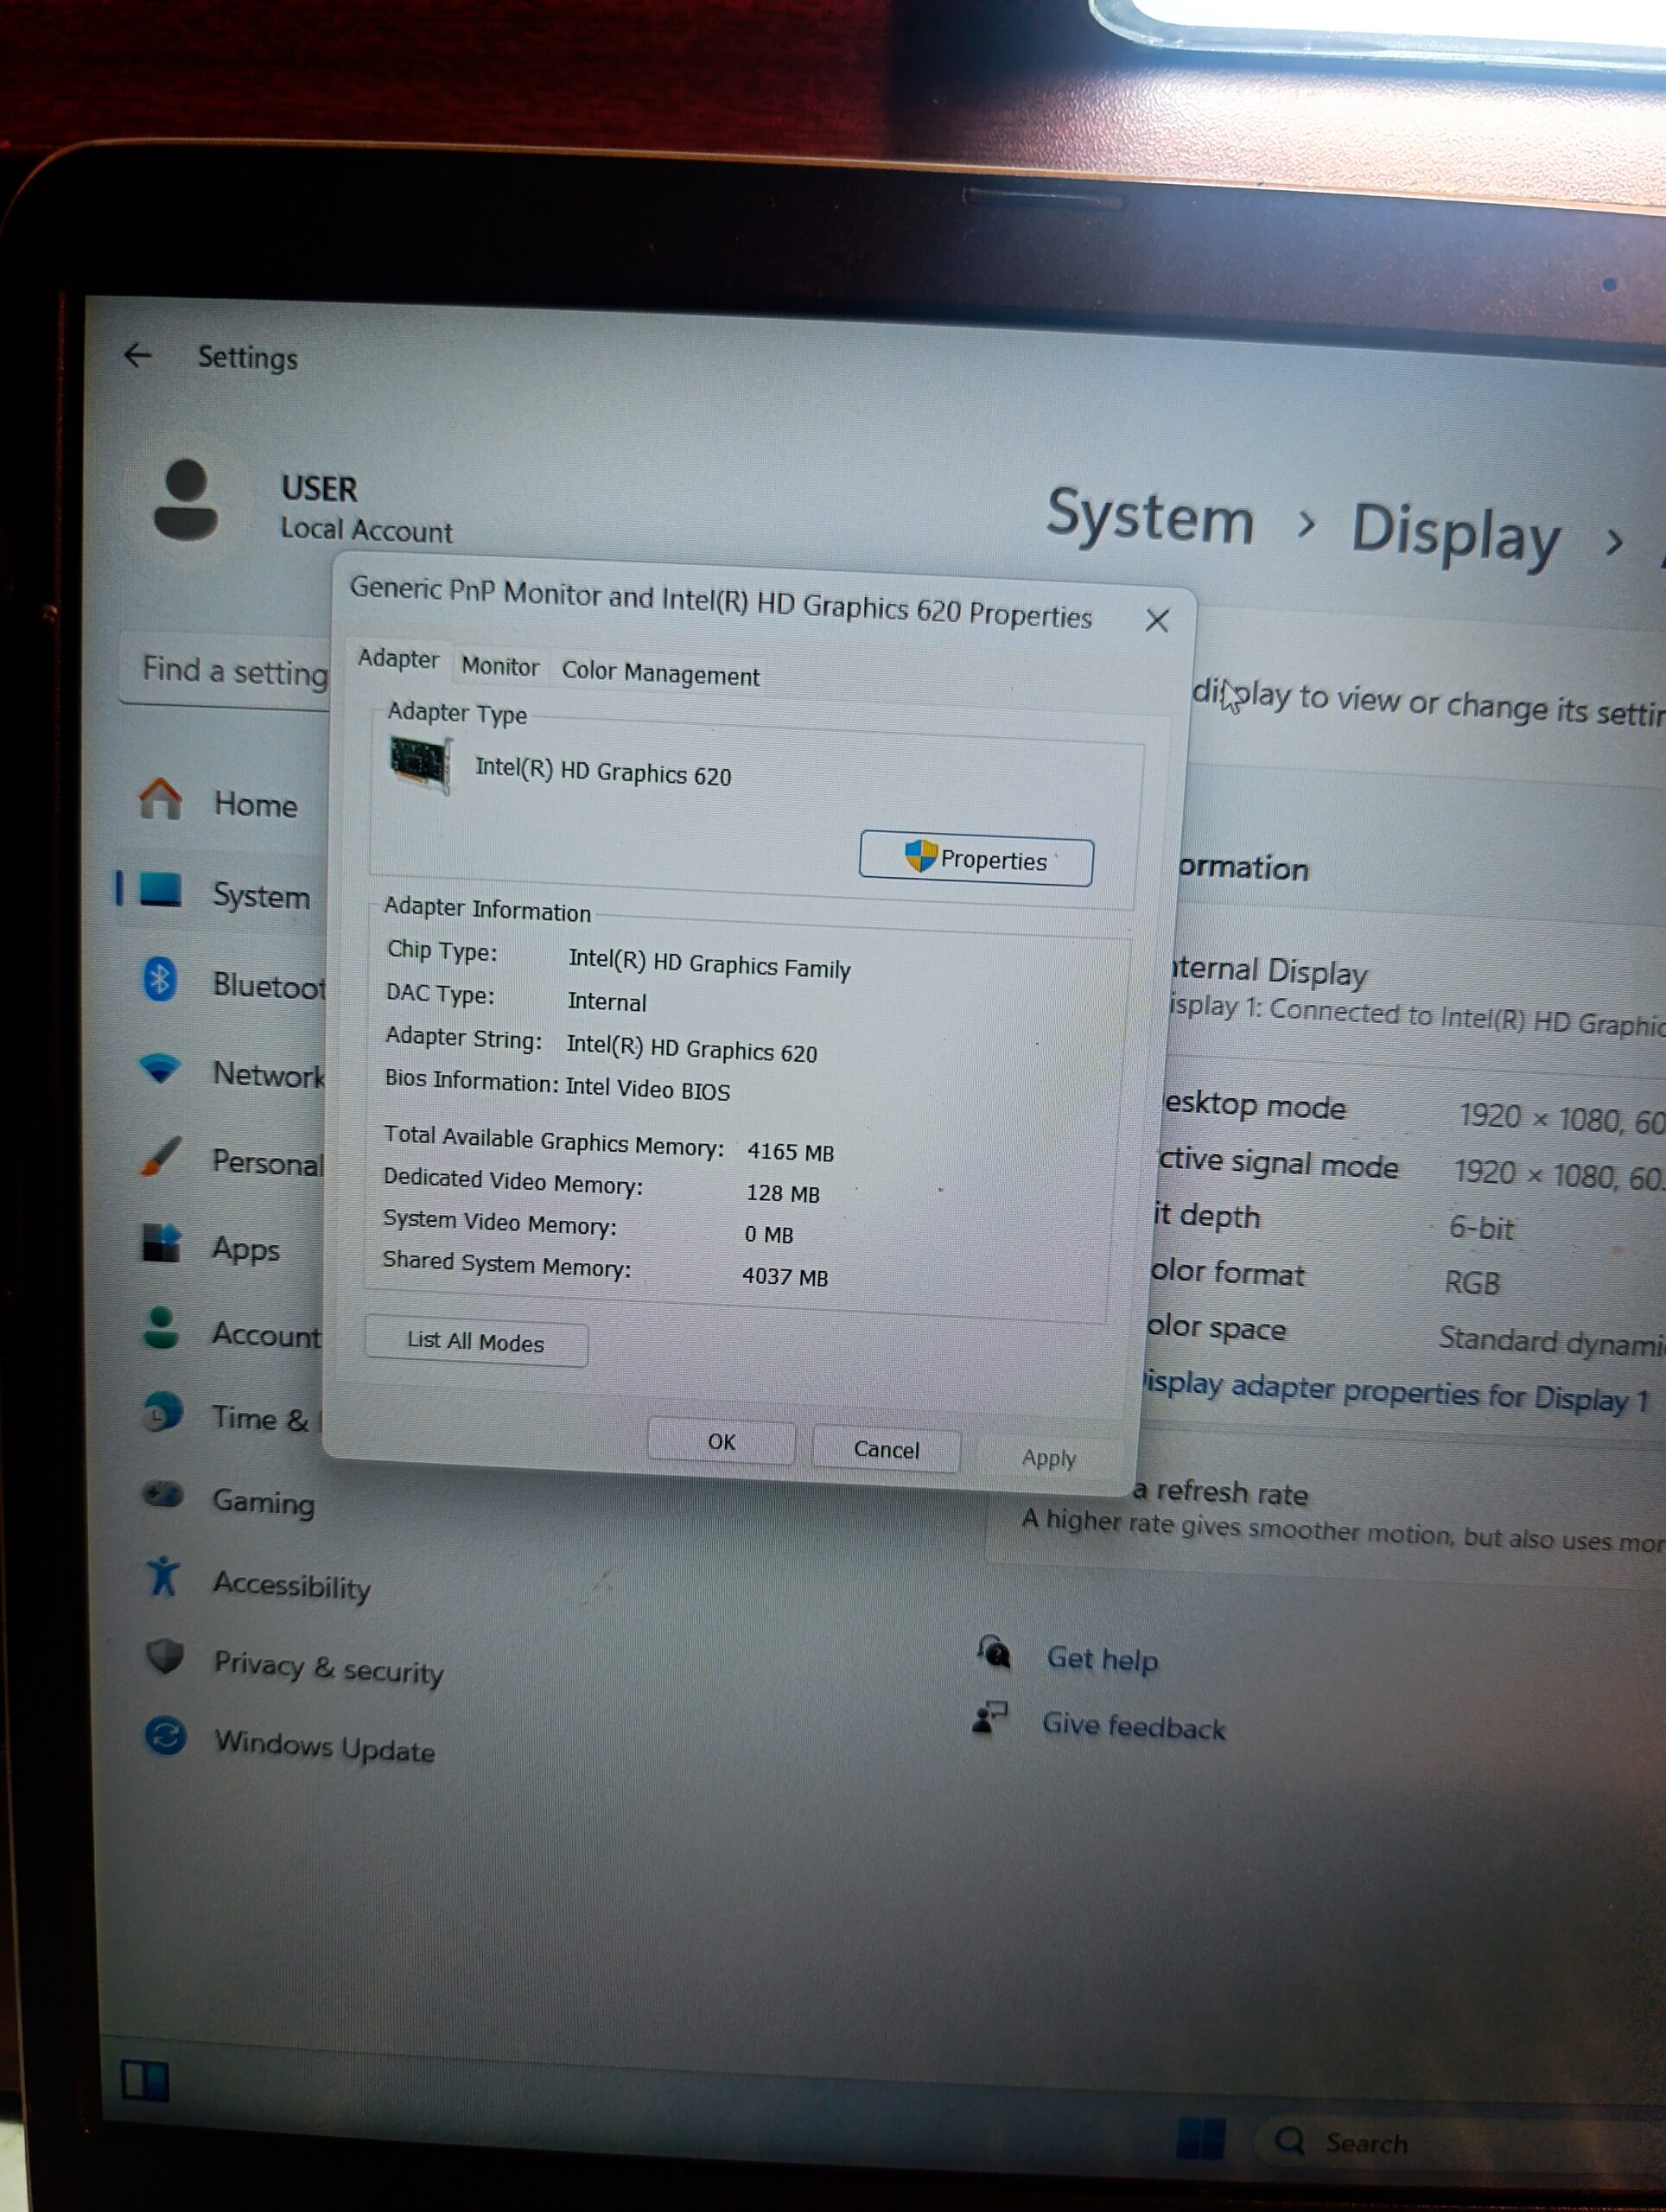
Task: Click the 'Settings' title text
Action: [247, 357]
